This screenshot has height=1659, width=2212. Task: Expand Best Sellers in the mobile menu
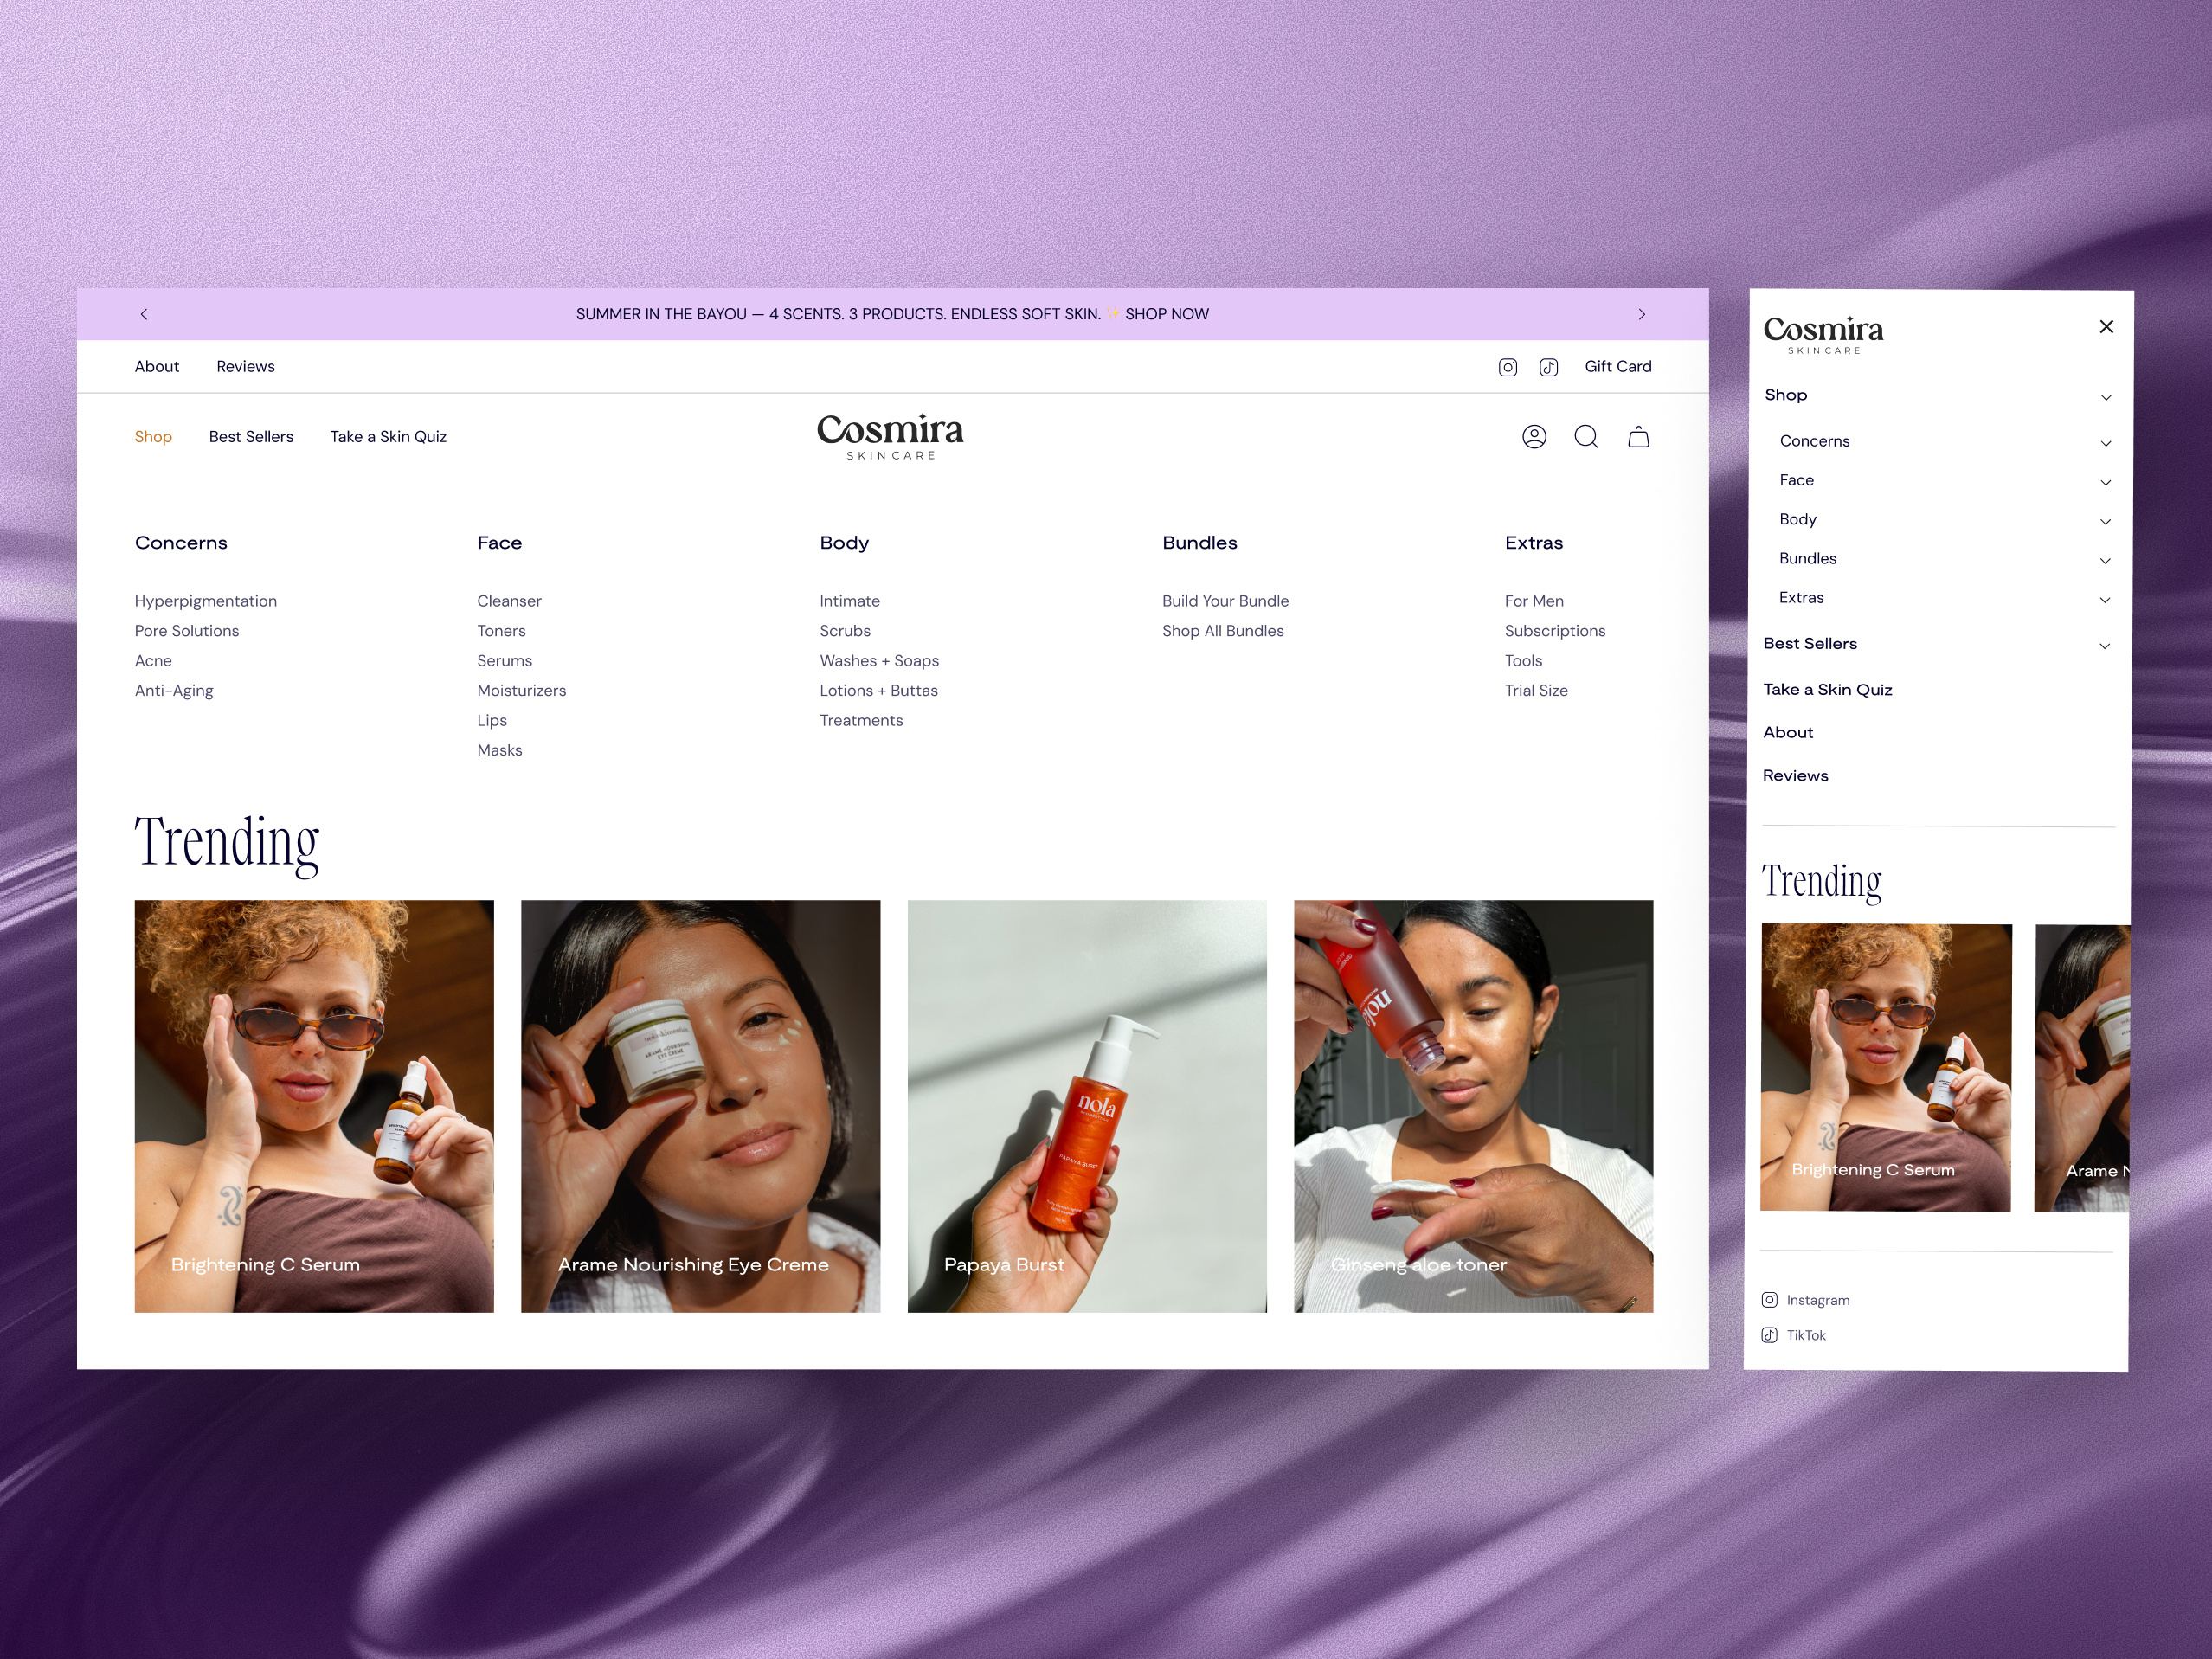[x=2106, y=645]
